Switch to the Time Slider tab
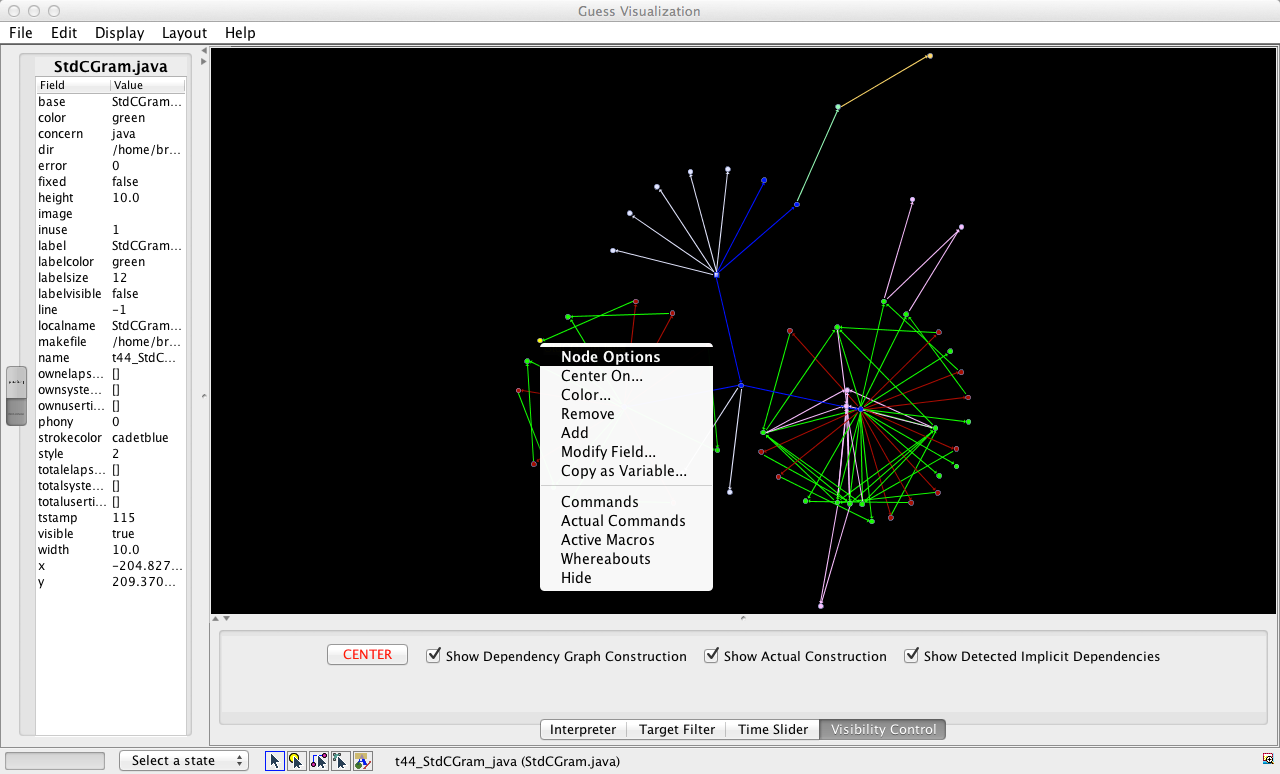This screenshot has width=1280, height=774. pos(772,730)
